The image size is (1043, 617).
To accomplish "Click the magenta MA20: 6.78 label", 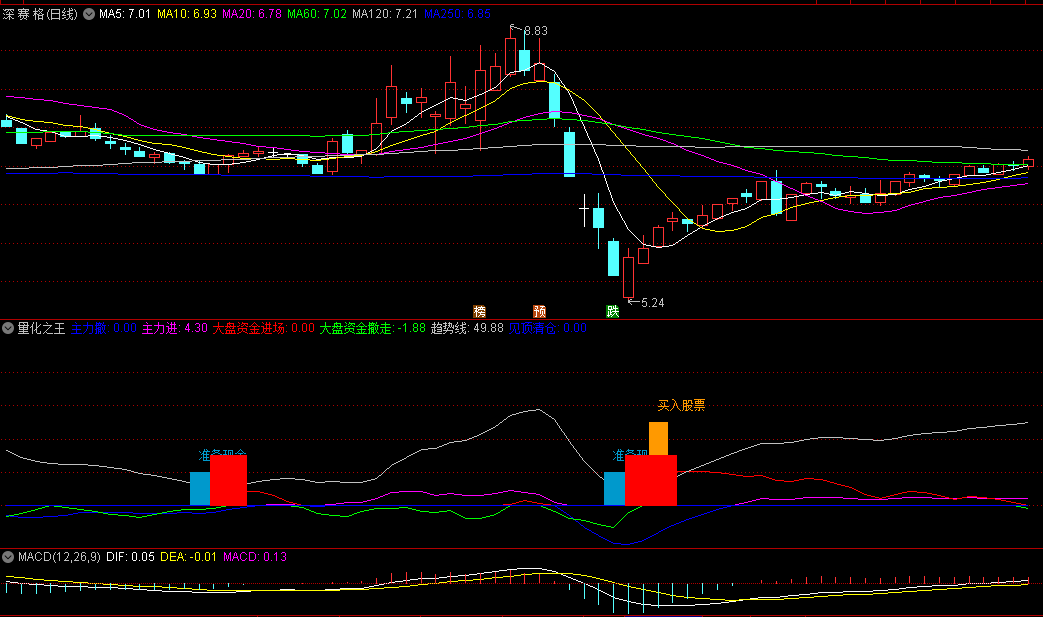I will [x=252, y=13].
